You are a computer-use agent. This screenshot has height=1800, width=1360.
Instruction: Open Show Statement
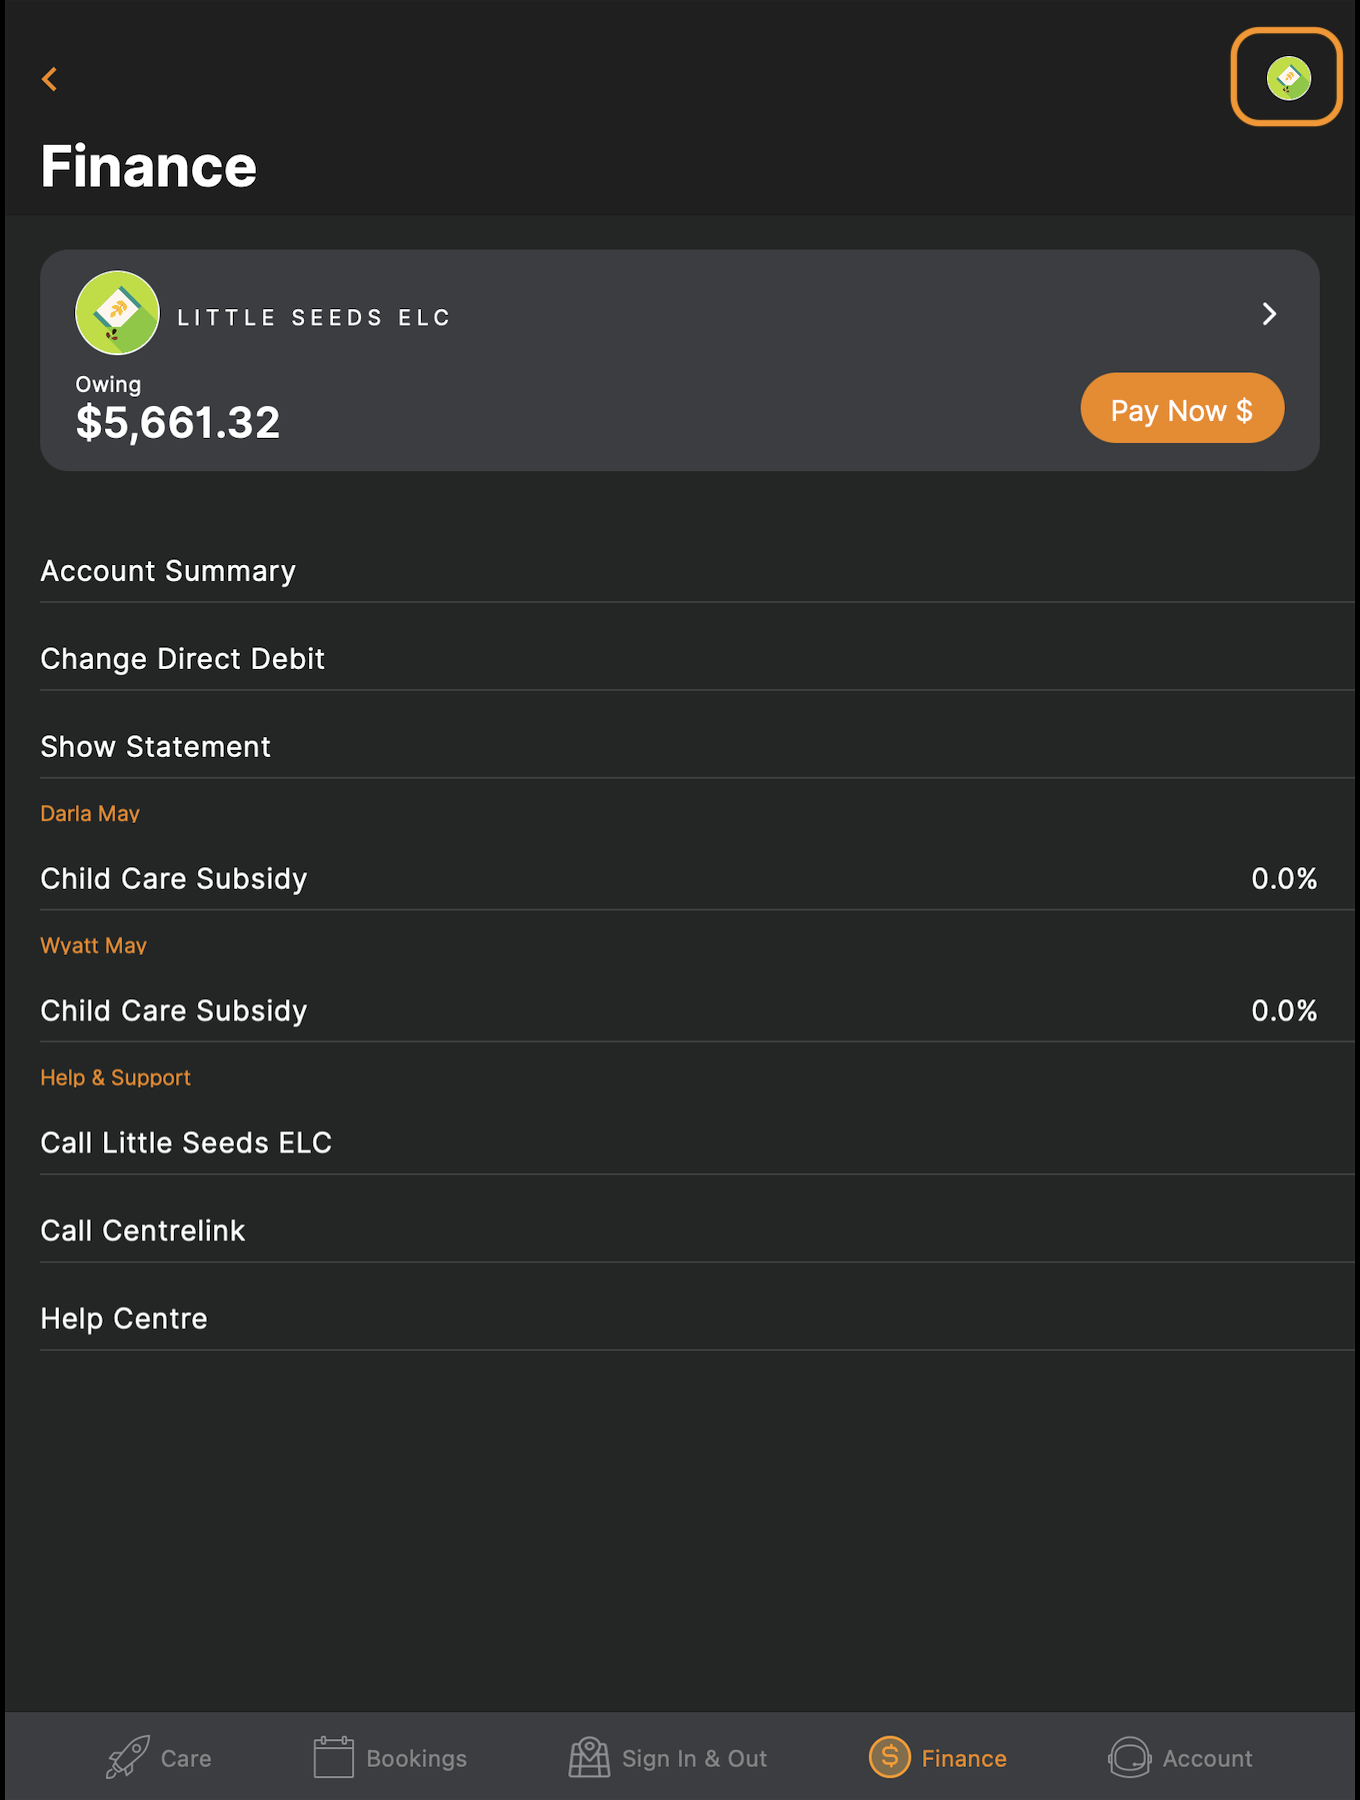(x=155, y=746)
